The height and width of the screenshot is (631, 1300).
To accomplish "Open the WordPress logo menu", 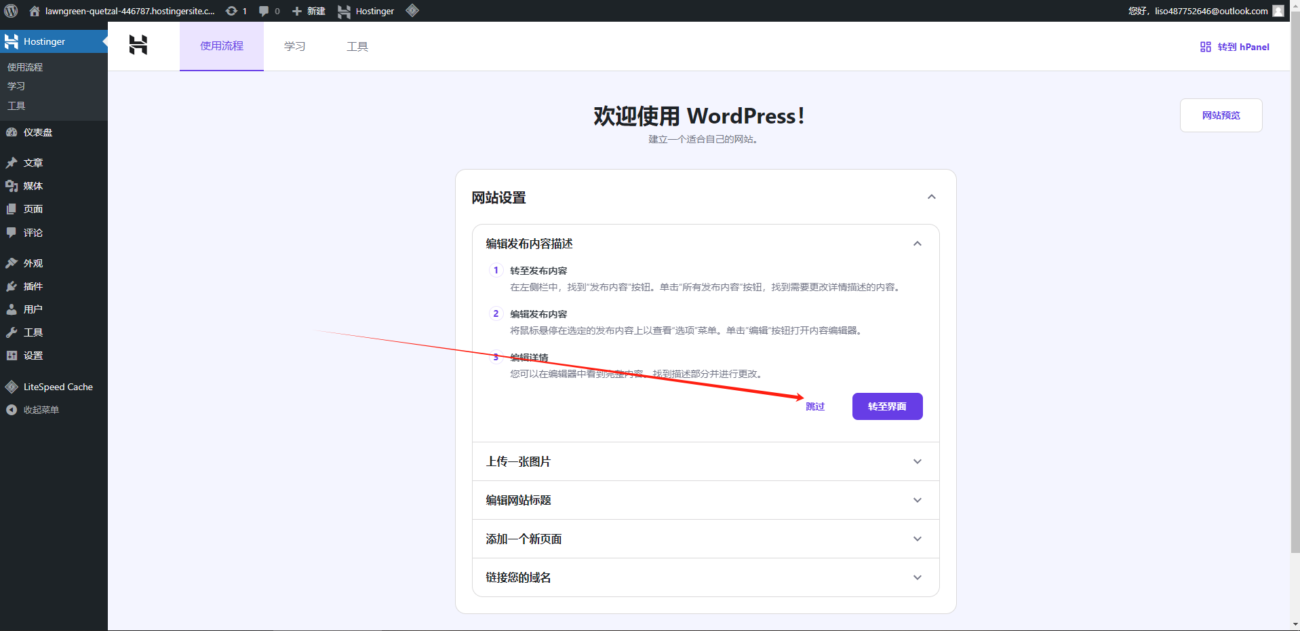I will click(11, 10).
